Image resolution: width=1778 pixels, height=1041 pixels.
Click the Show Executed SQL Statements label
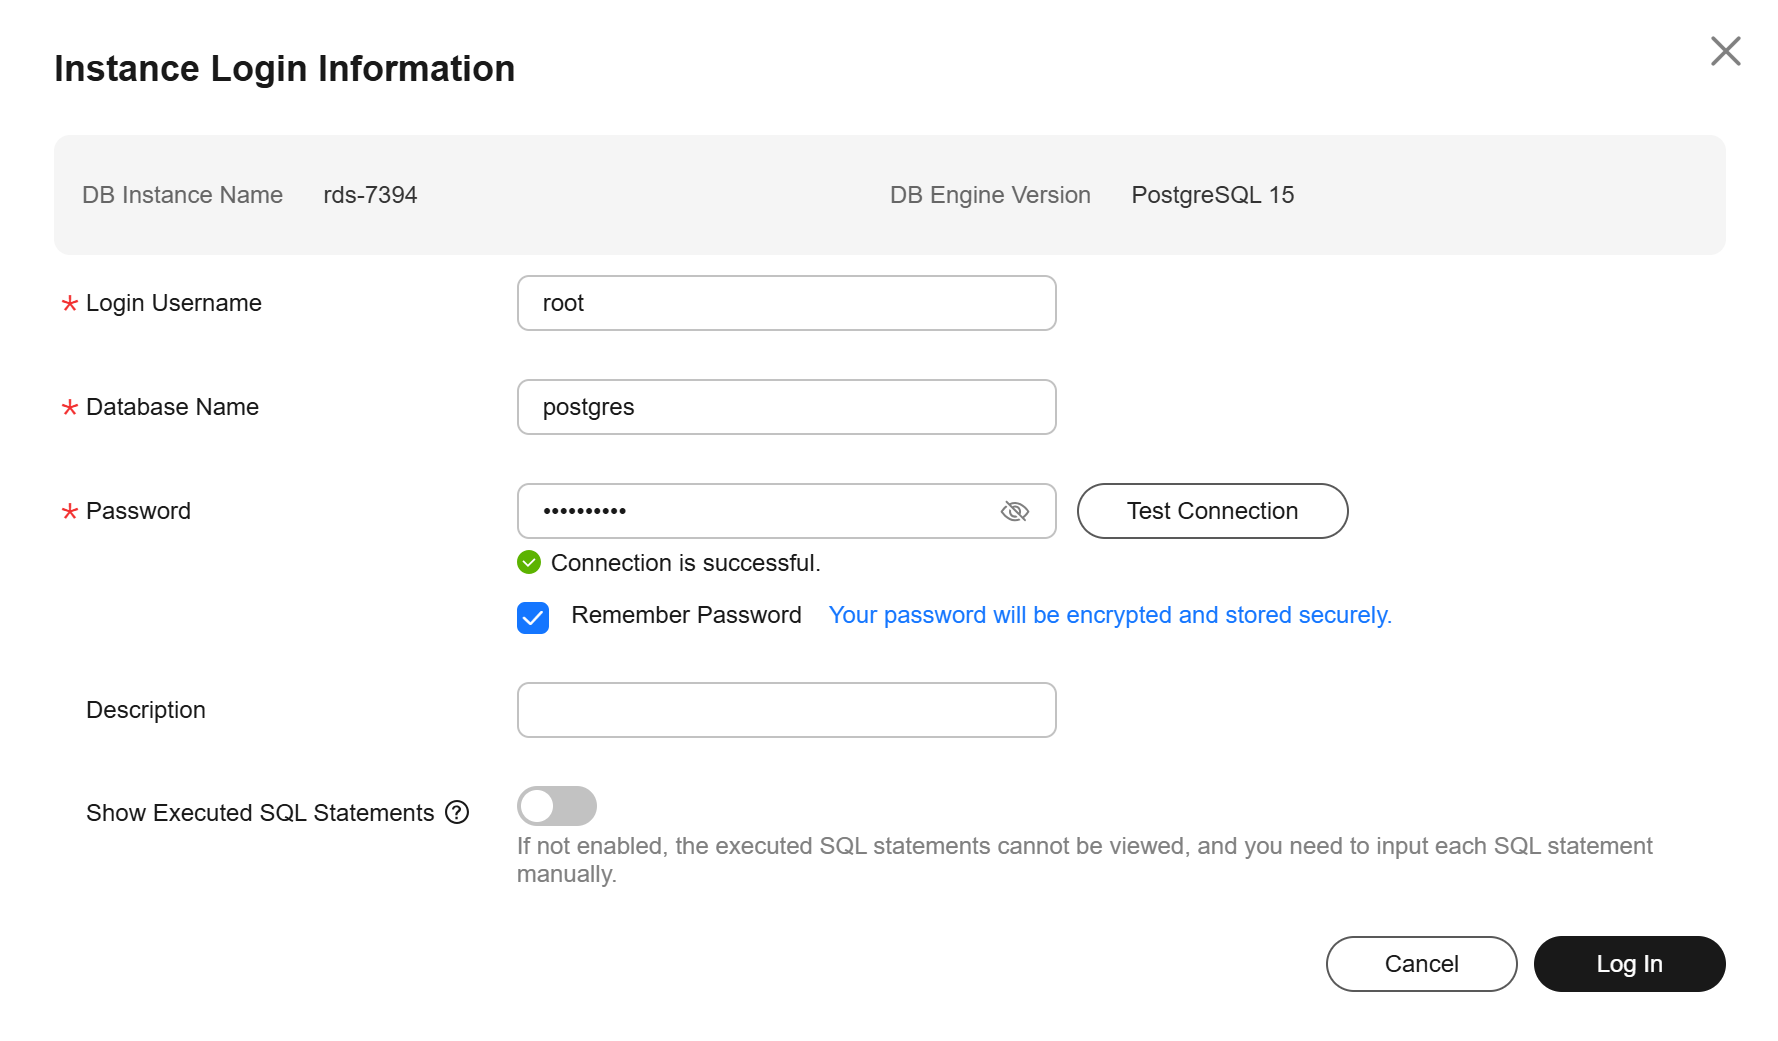tap(260, 813)
